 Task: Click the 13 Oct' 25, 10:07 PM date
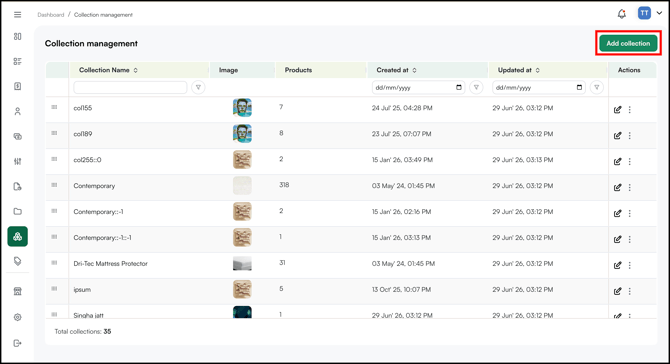pos(402,290)
